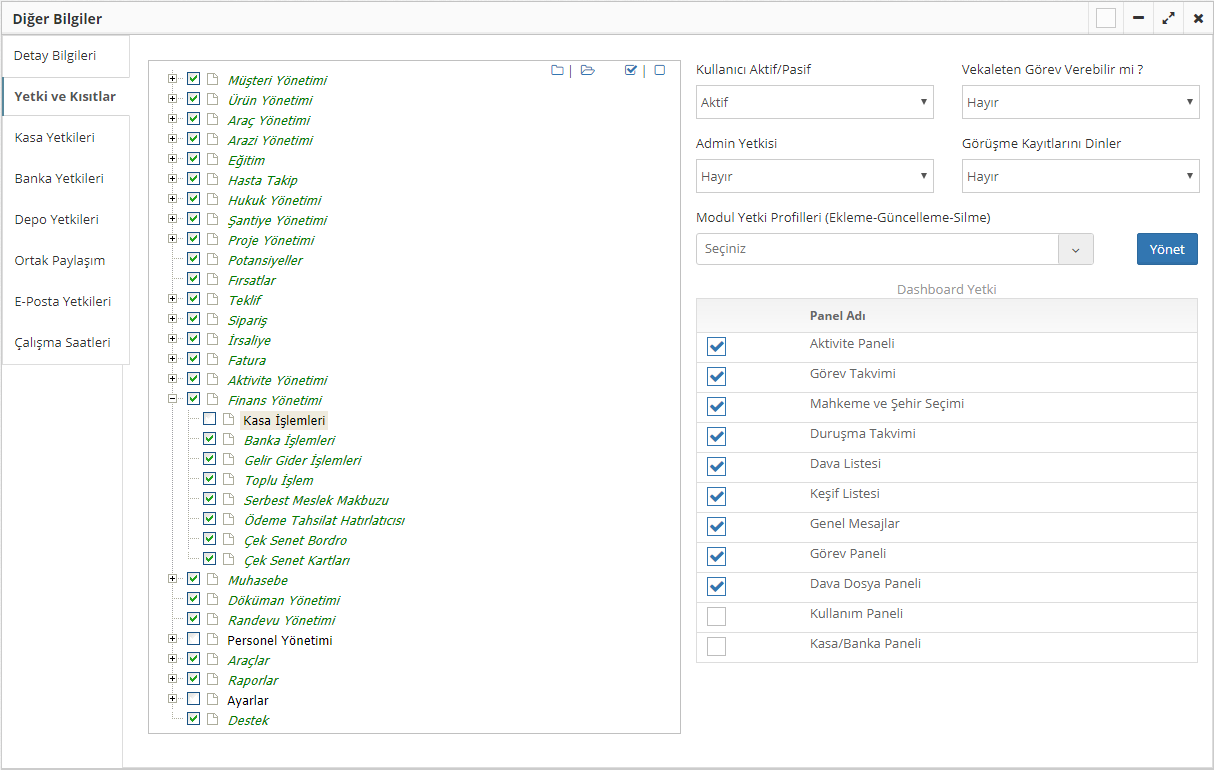The image size is (1214, 770).
Task: Open the Admin Yetkisi dropdown
Action: point(814,176)
